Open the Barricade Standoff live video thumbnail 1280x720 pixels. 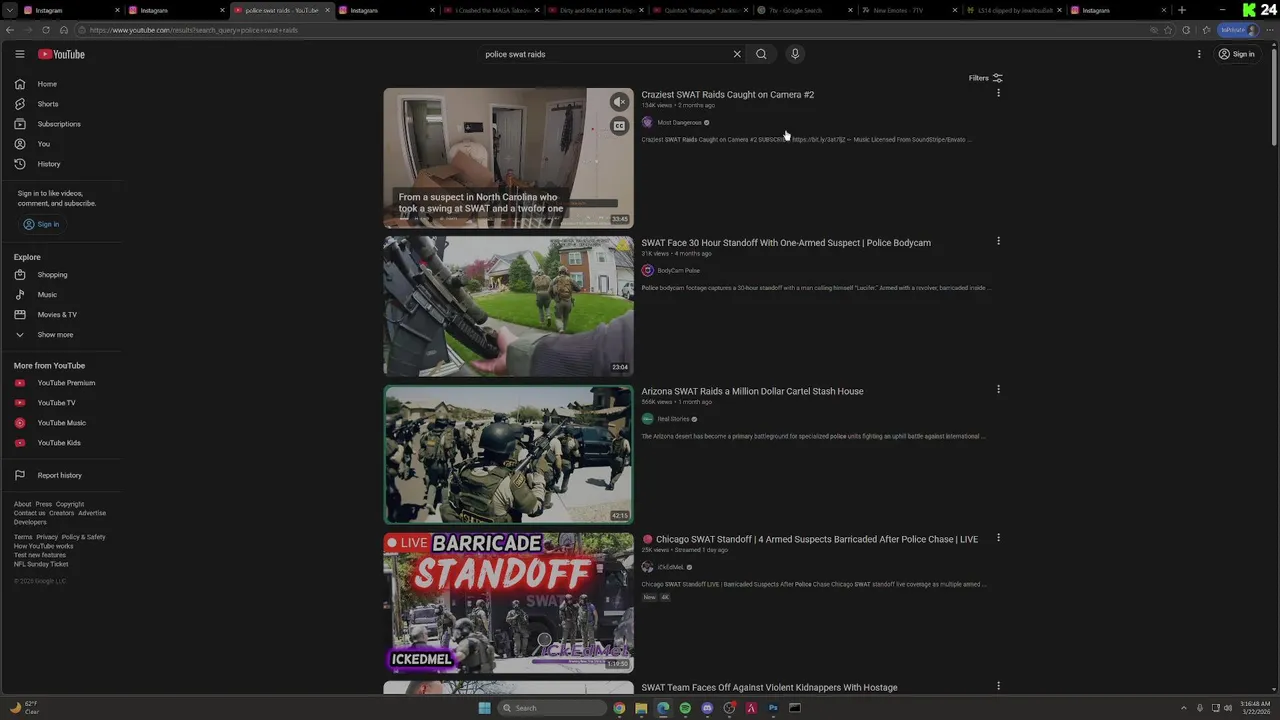click(x=508, y=602)
